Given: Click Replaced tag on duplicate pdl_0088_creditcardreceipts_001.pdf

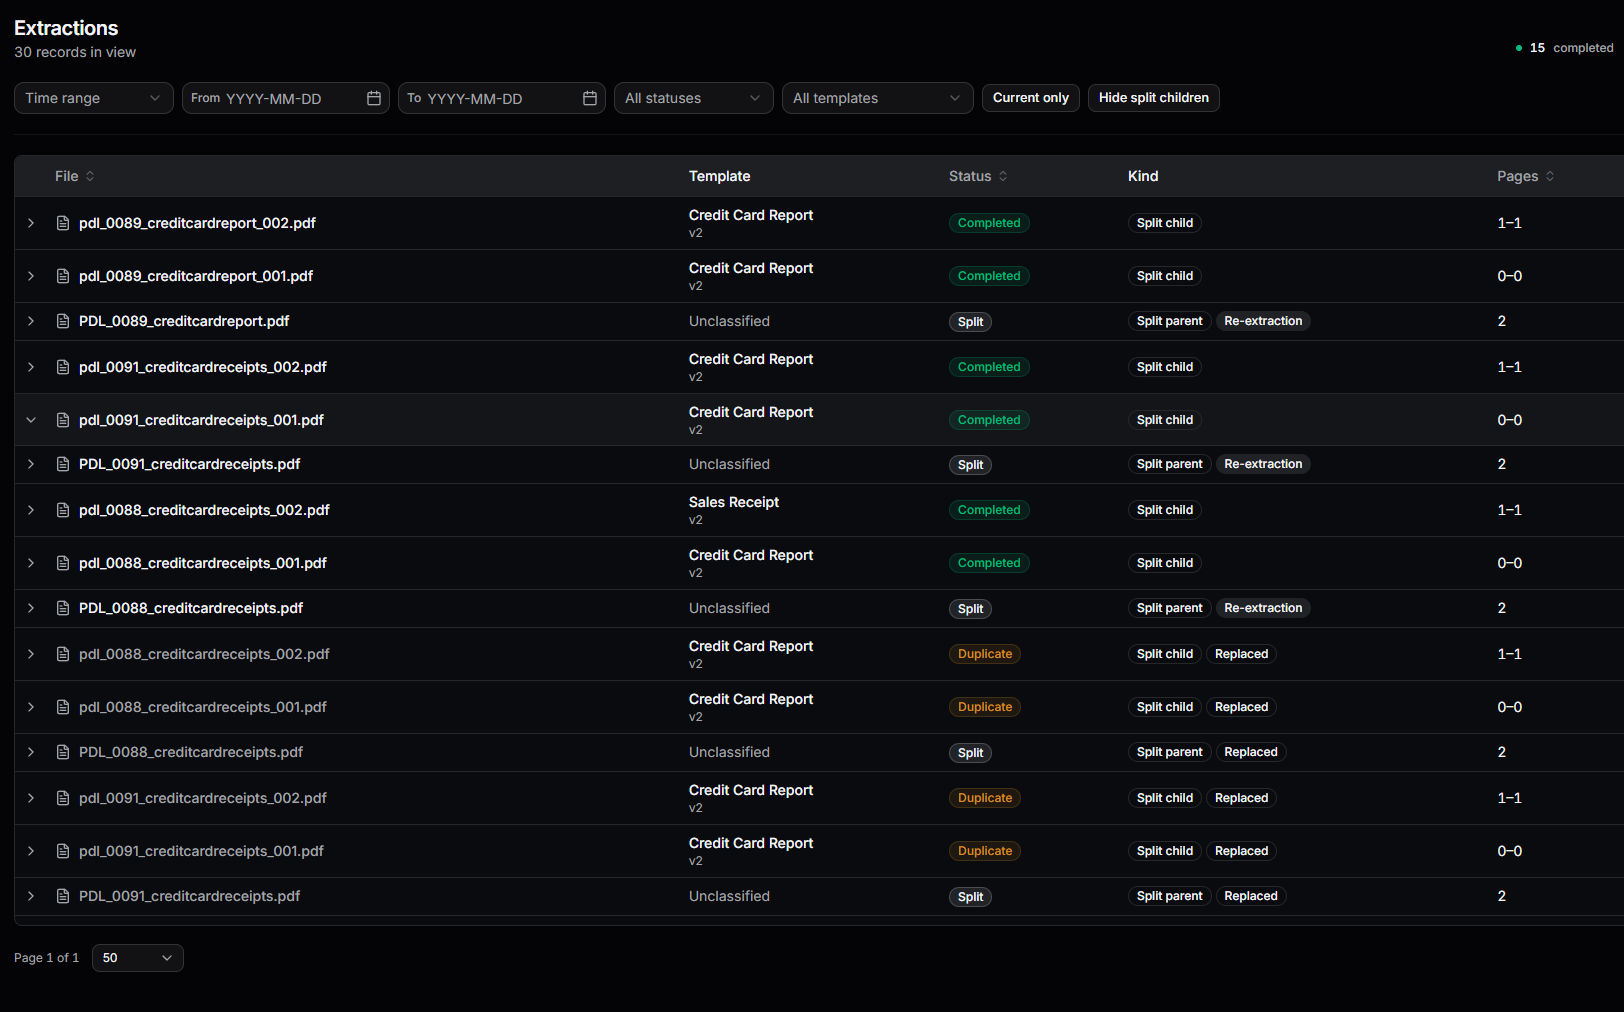Looking at the screenshot, I should point(1241,707).
